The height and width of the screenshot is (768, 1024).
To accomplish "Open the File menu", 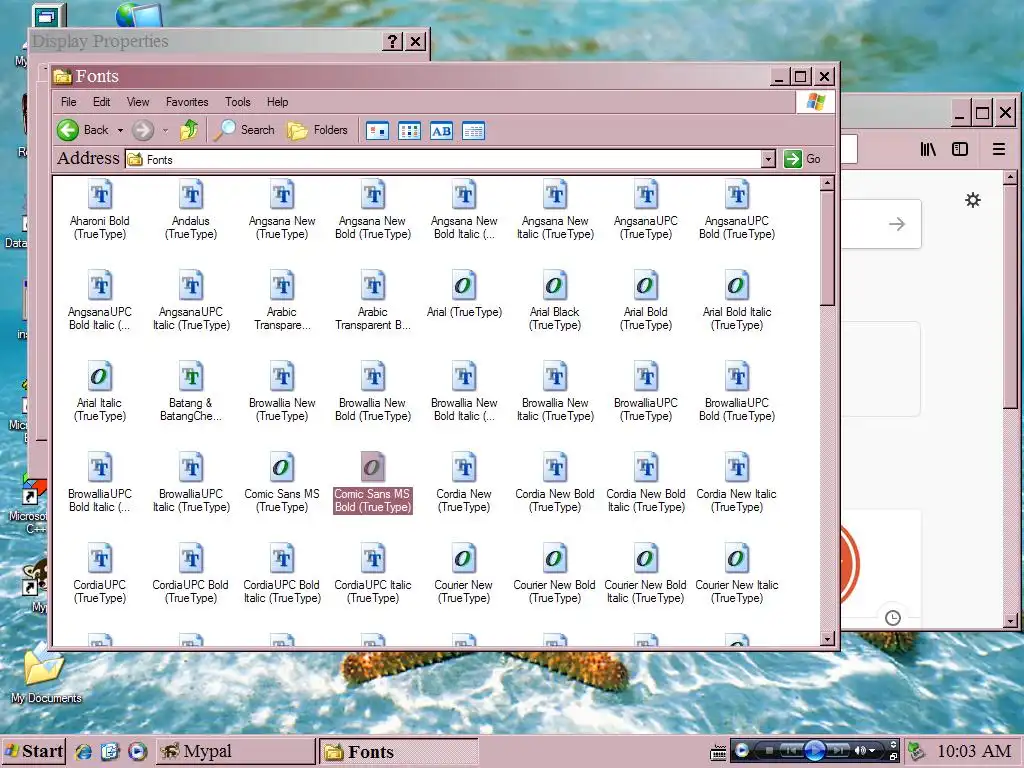I will [x=69, y=102].
